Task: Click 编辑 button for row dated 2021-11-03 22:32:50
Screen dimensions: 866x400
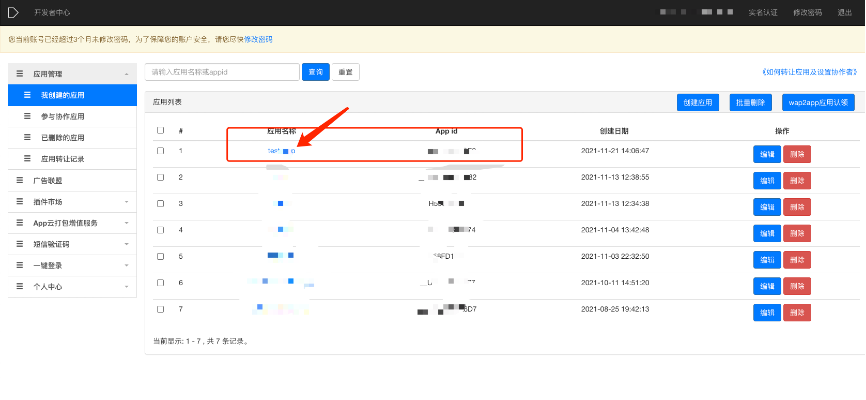Action: (767, 260)
